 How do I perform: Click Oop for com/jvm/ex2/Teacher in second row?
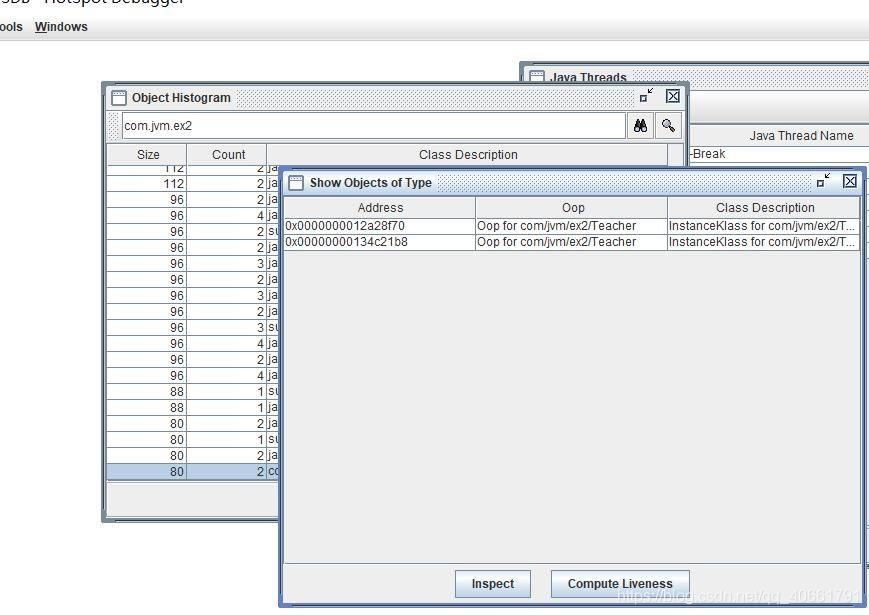pyautogui.click(x=572, y=242)
